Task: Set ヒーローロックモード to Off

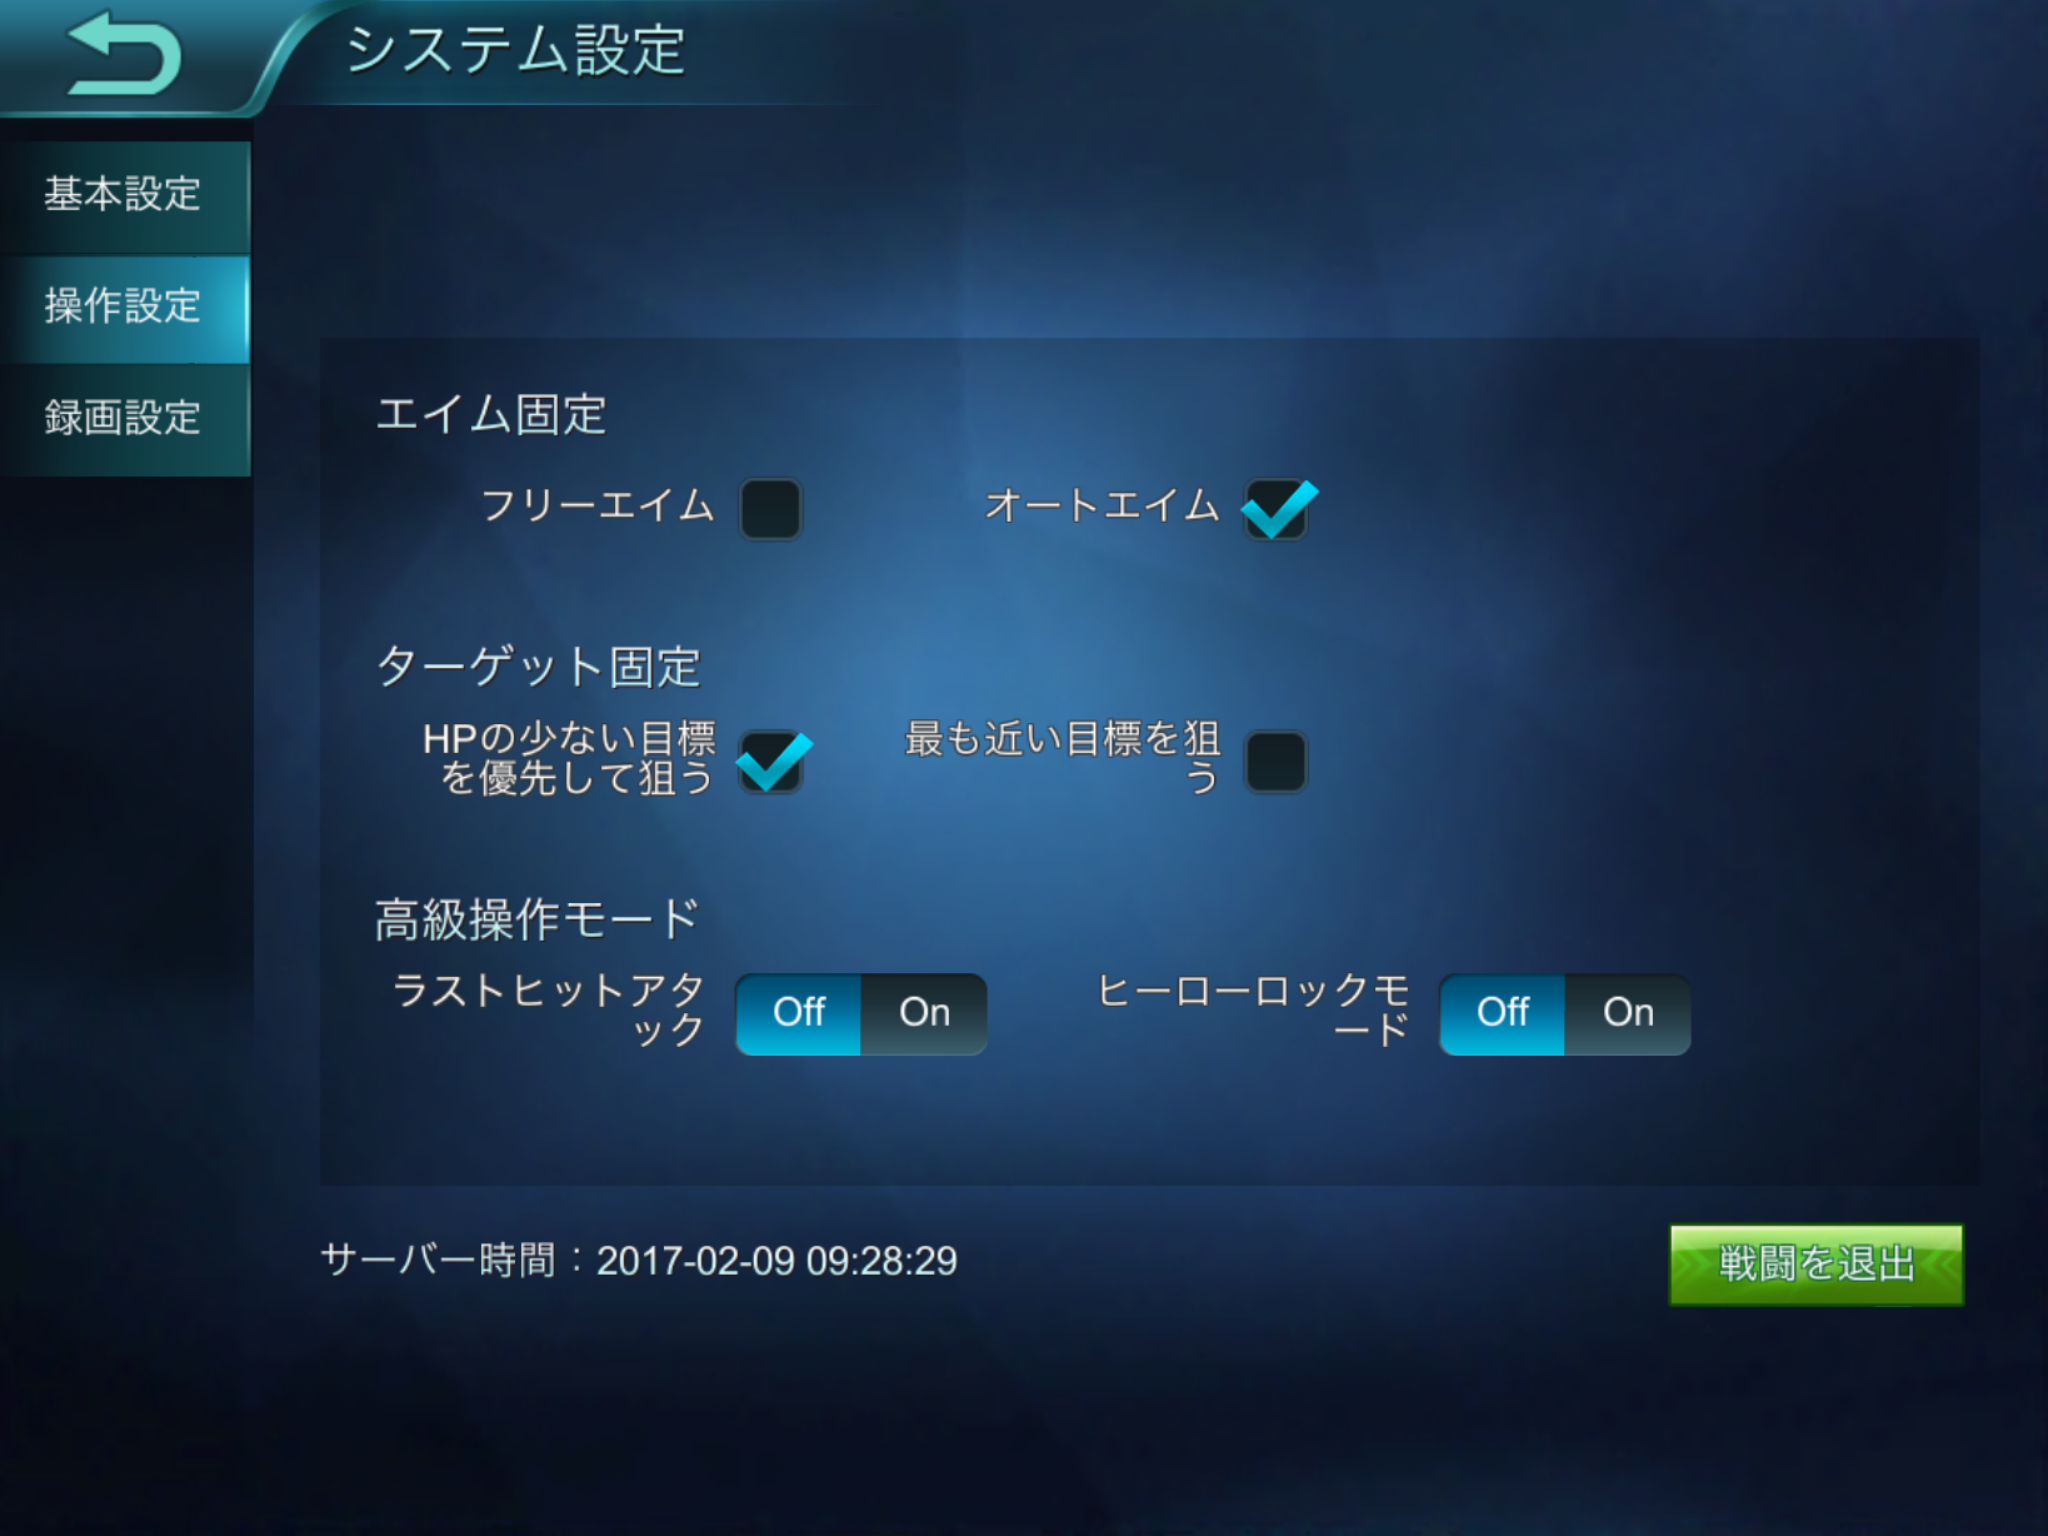Action: (x=1502, y=1013)
